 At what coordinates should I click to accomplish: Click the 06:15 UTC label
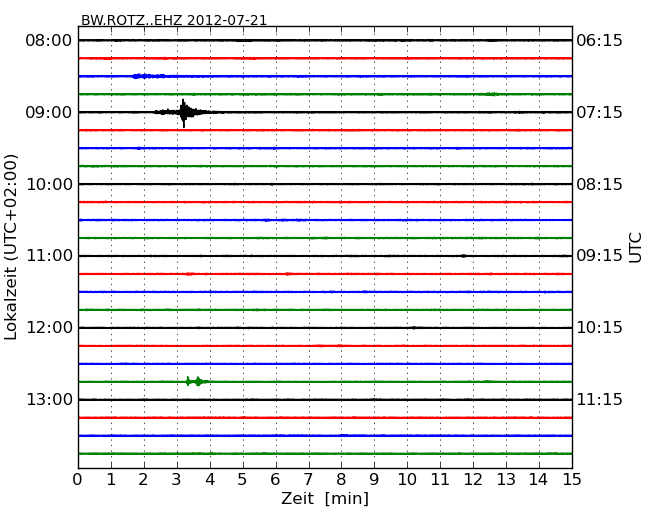point(599,41)
